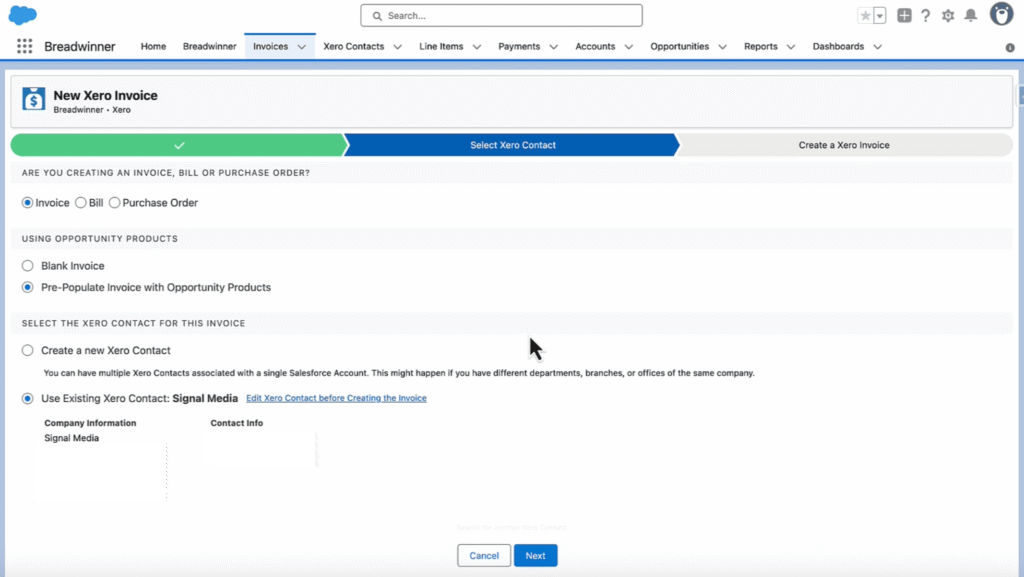The image size is (1024, 577).
Task: Select the Bill radio button
Action: [x=82, y=203]
